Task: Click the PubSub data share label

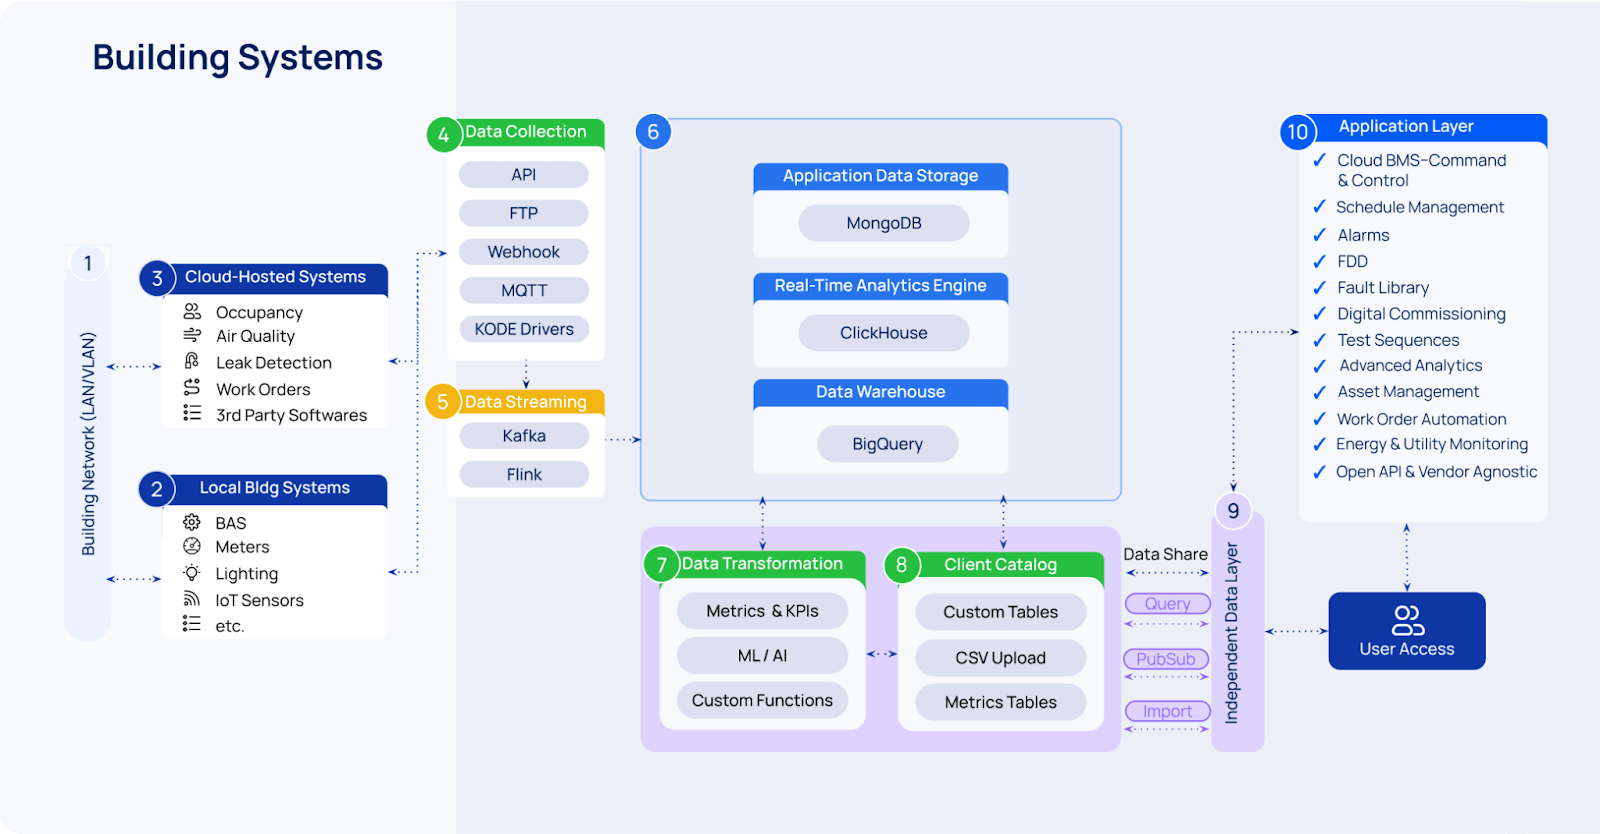Action: (1166, 659)
